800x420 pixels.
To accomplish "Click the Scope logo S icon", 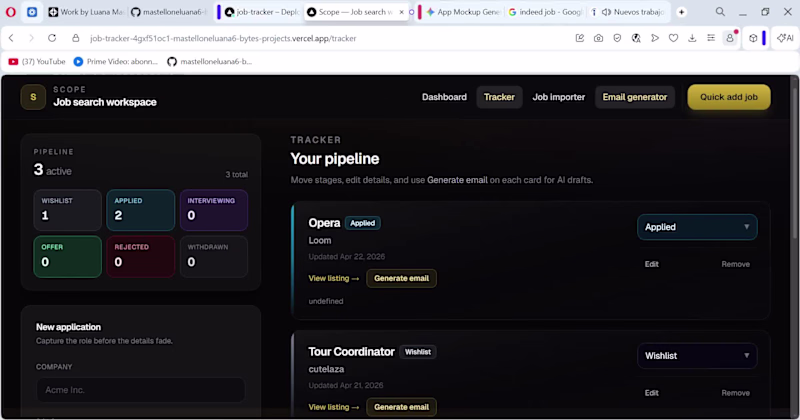I will 33,97.
